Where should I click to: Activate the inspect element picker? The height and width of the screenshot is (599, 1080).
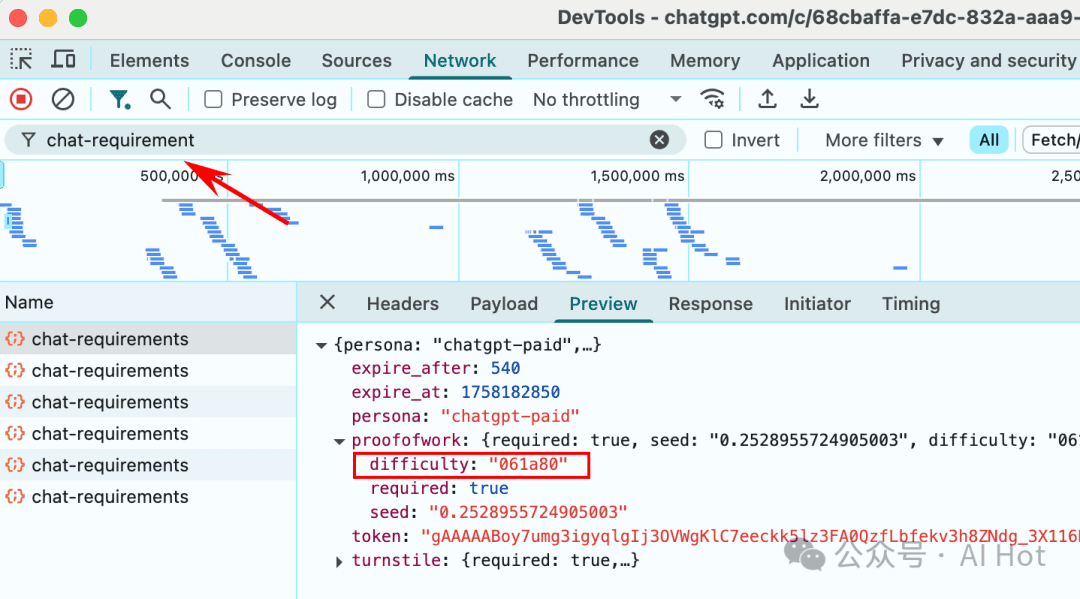pos(21,60)
